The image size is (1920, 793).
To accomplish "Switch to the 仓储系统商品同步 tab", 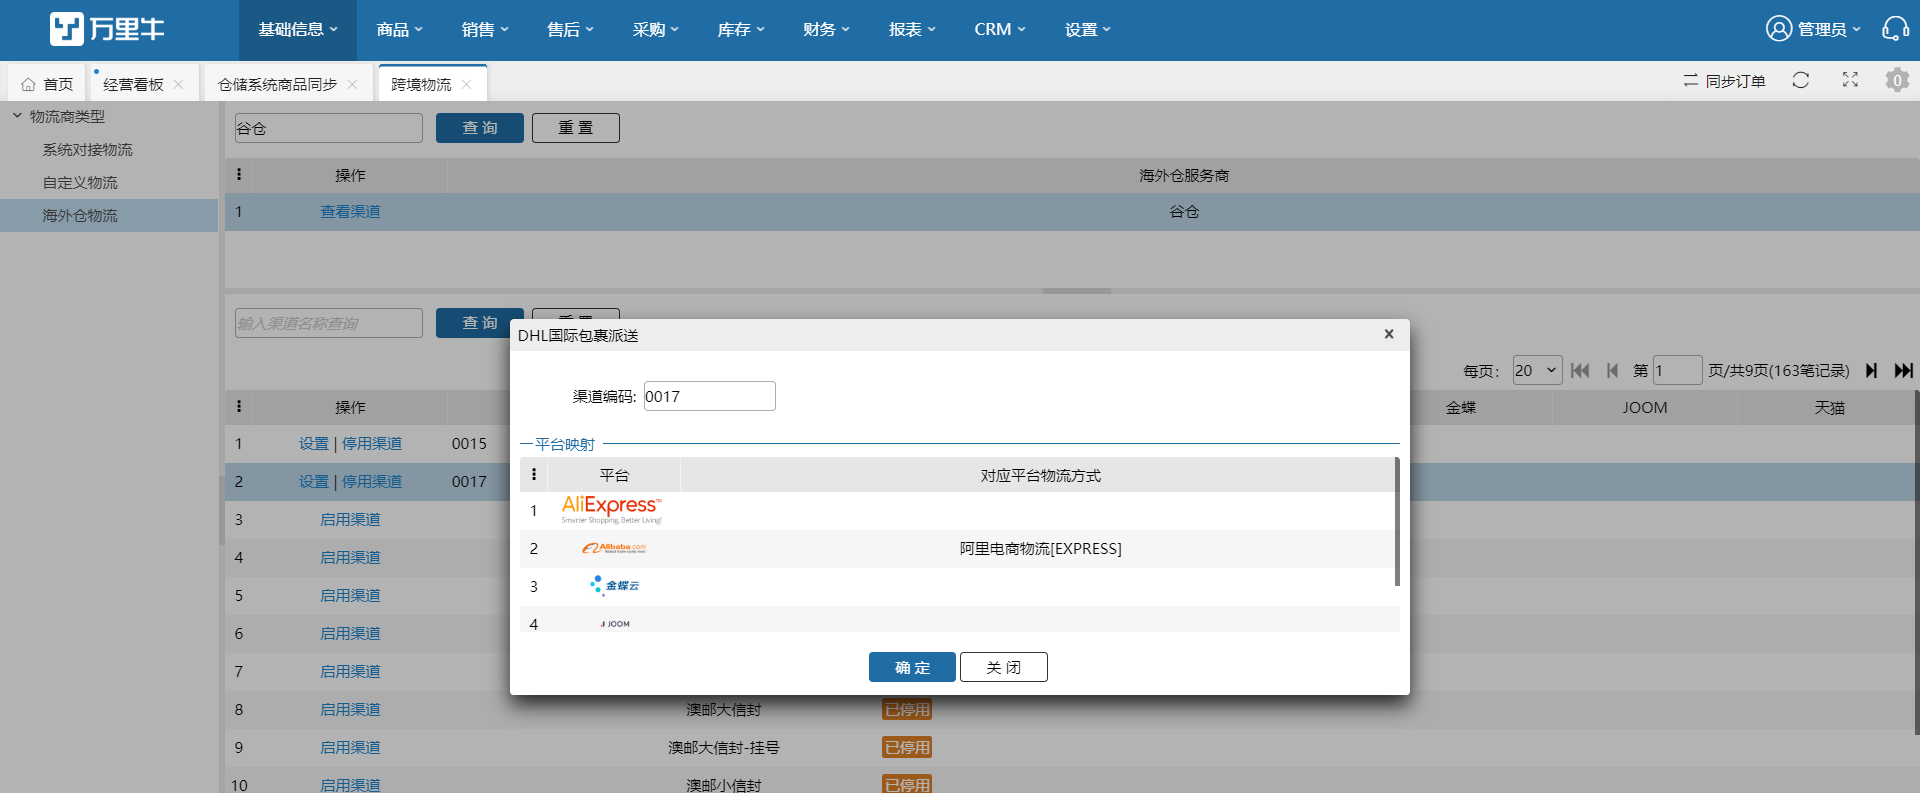I will point(278,85).
